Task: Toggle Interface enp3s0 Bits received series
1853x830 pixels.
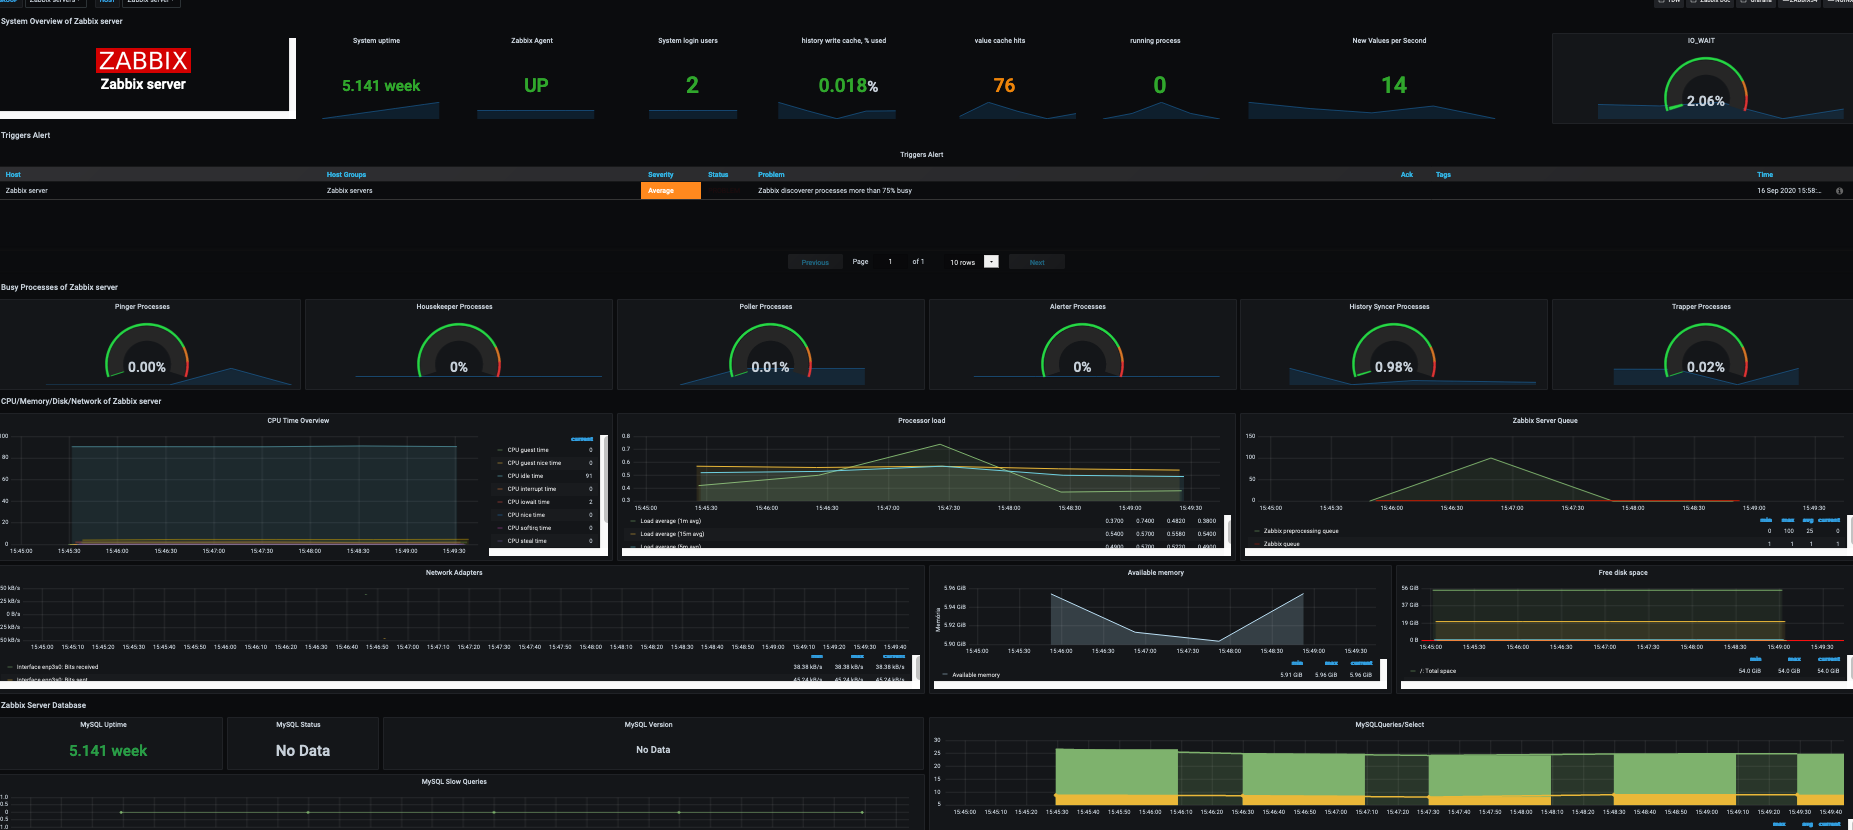Action: pyautogui.click(x=57, y=667)
